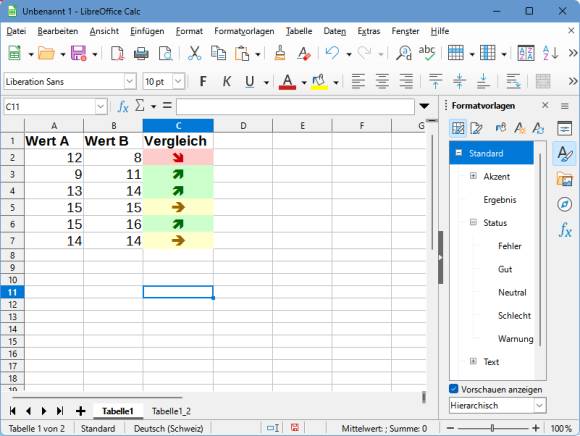Click the Undo arrow icon
This screenshot has height=436, width=580.
point(332,53)
